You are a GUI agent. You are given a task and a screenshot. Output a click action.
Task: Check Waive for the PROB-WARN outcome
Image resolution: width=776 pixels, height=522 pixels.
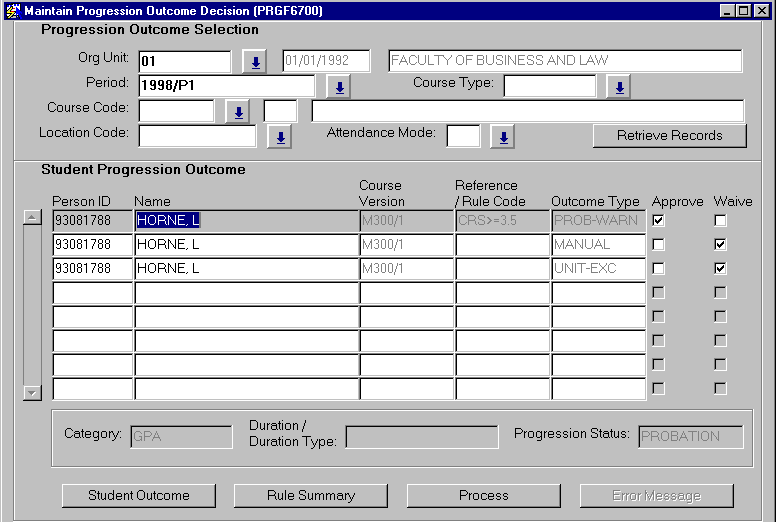pyautogui.click(x=720, y=220)
